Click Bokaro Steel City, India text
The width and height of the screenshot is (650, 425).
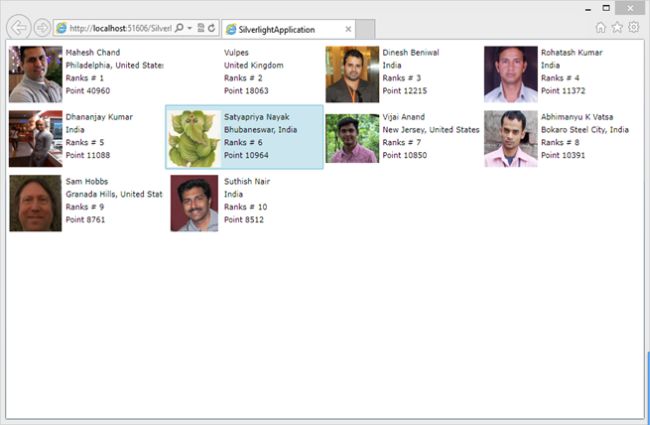pyautogui.click(x=585, y=130)
